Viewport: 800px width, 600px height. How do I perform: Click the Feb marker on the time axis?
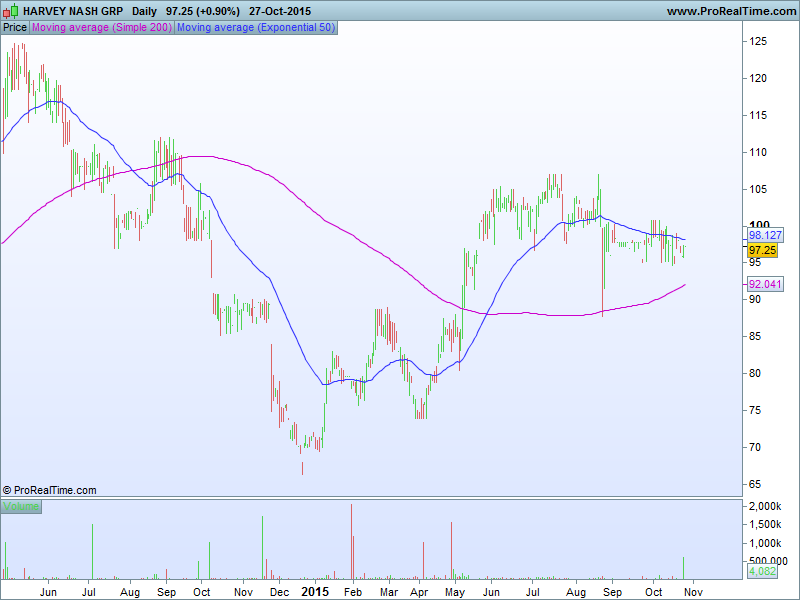click(x=352, y=590)
